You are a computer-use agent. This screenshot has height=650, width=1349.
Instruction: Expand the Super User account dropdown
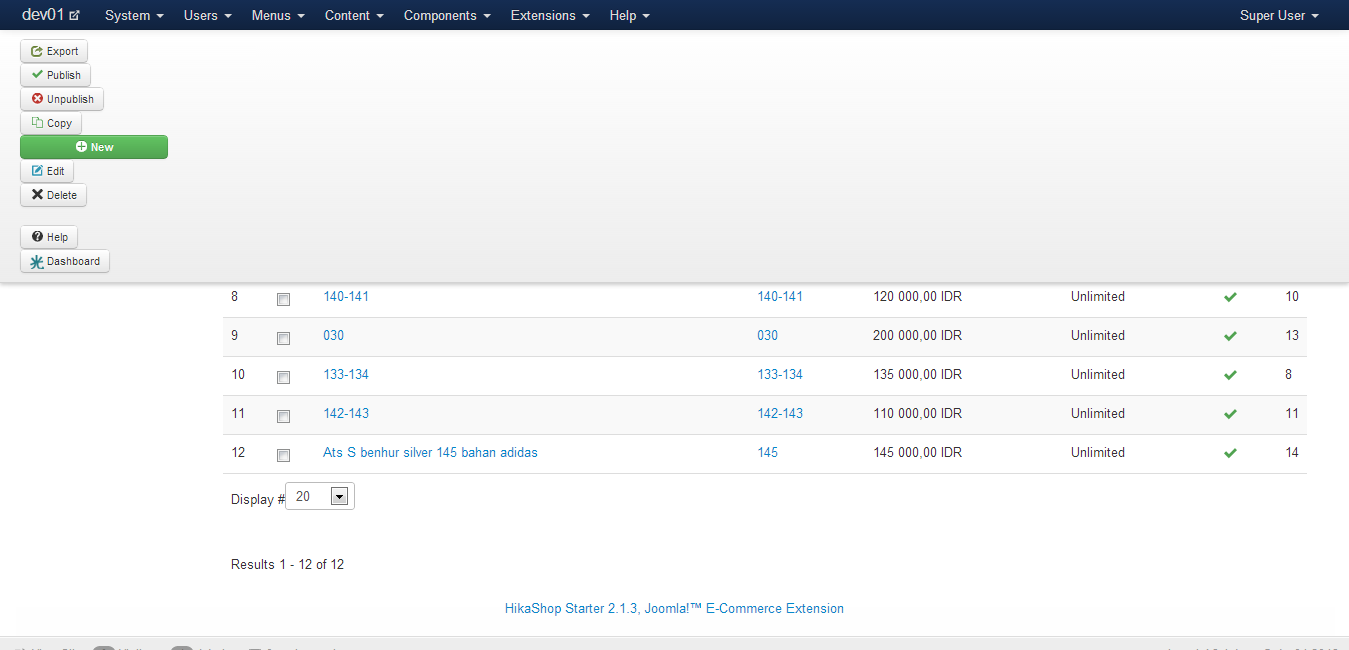tap(1279, 16)
